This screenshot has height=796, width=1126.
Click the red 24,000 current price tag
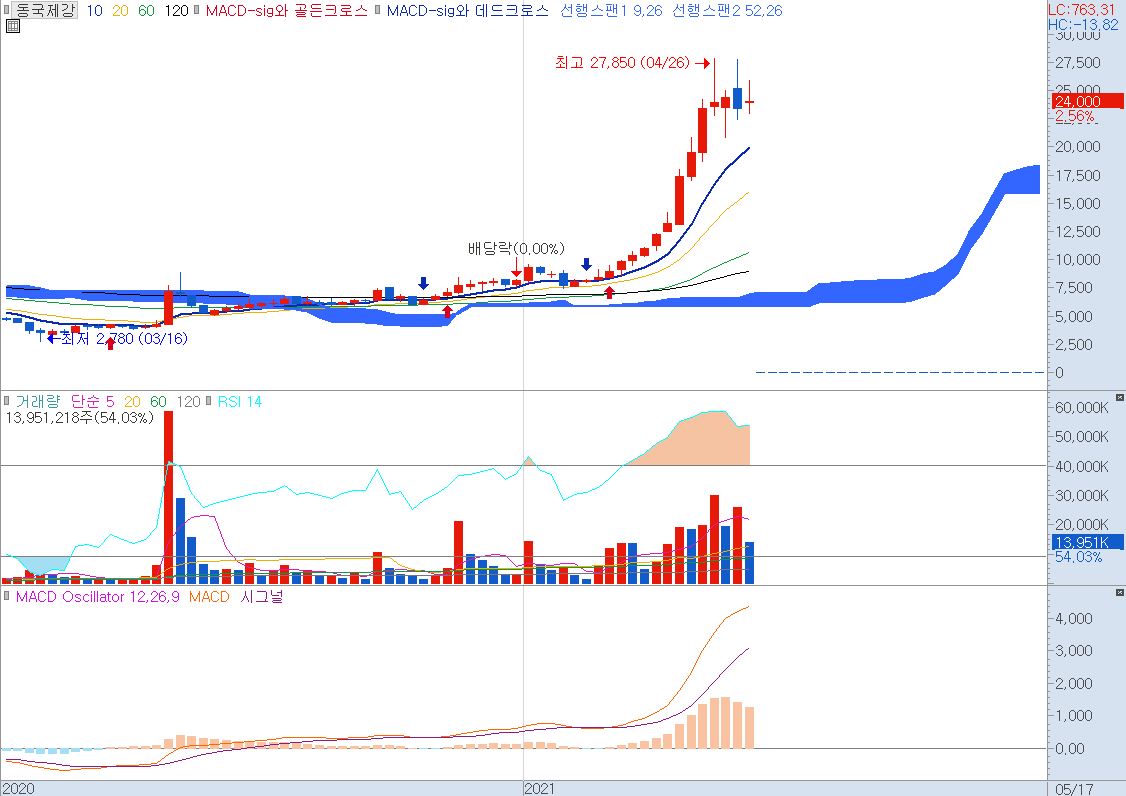(1088, 101)
